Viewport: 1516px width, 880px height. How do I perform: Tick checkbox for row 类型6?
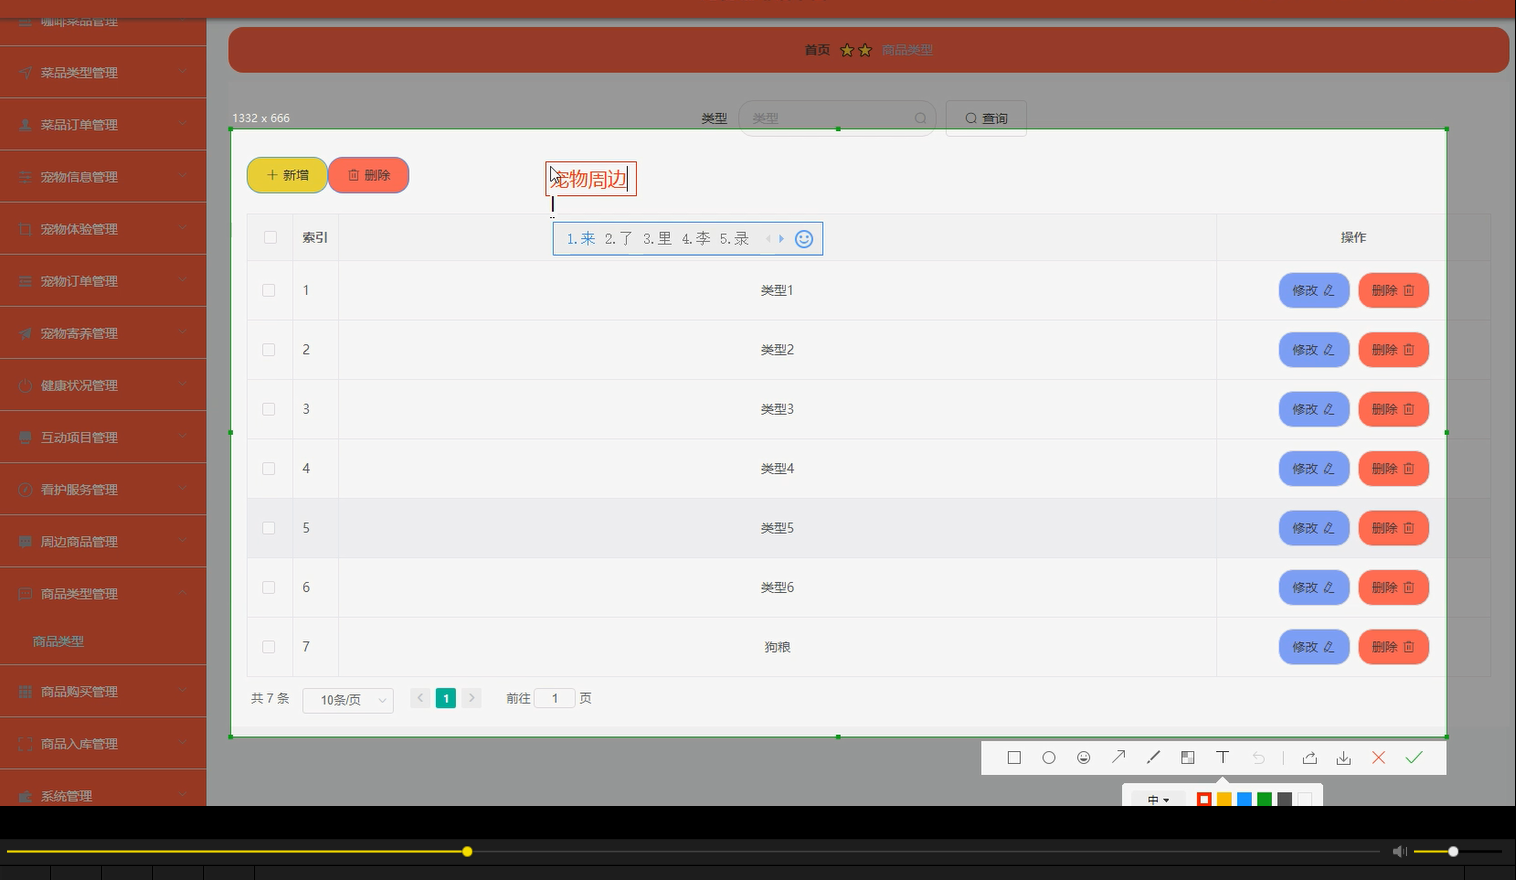[x=269, y=587]
